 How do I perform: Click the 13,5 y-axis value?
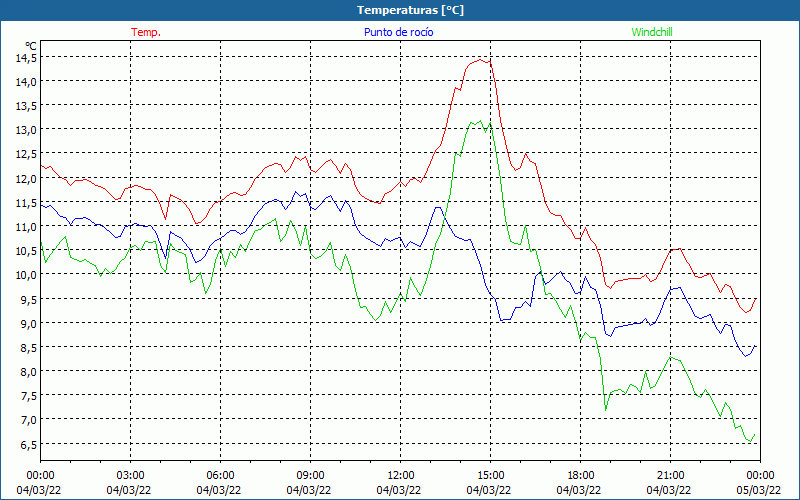[27, 106]
